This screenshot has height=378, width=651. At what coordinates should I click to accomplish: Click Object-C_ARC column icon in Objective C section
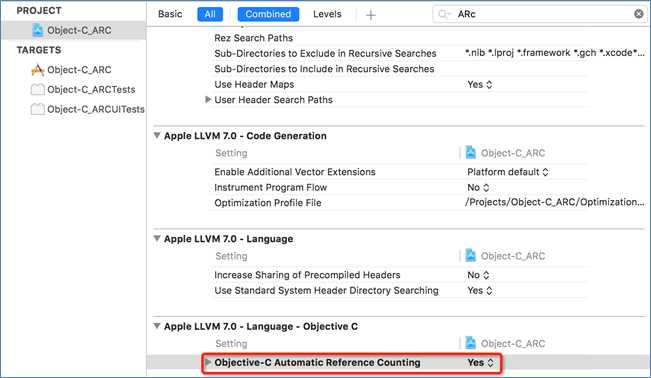470,344
